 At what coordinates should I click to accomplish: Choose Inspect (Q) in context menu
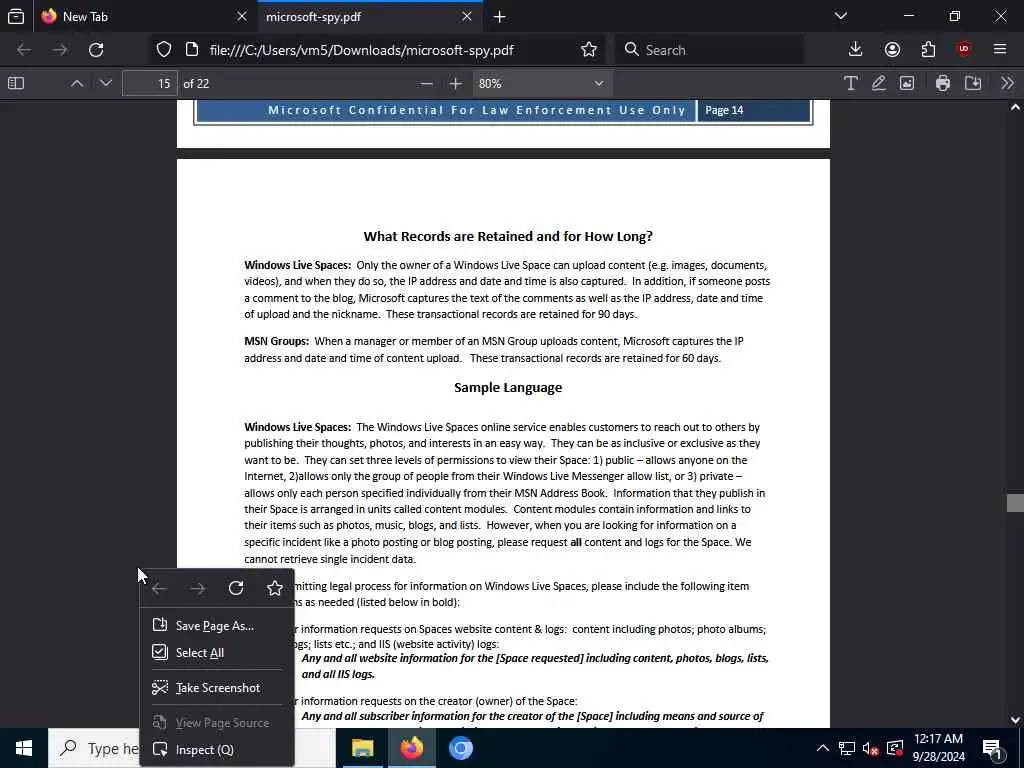click(x=217, y=750)
